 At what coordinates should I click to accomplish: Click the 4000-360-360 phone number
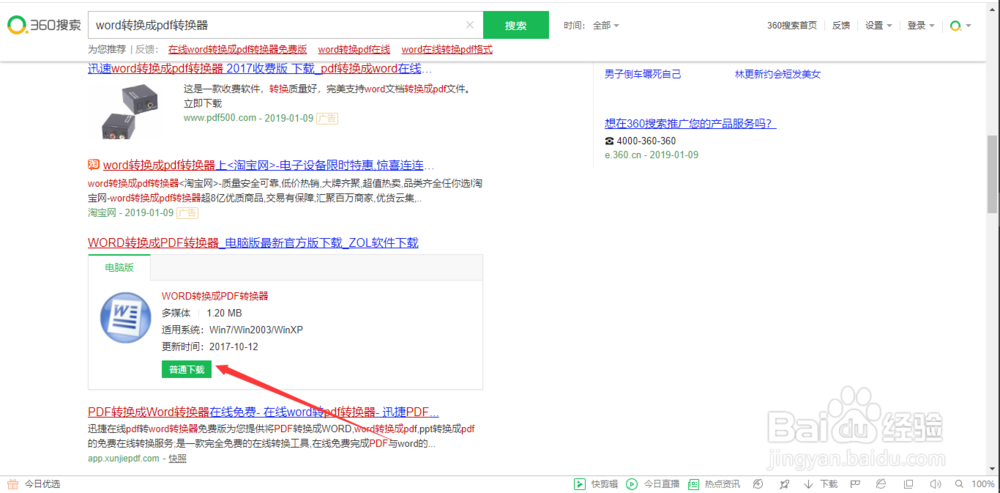(x=645, y=141)
